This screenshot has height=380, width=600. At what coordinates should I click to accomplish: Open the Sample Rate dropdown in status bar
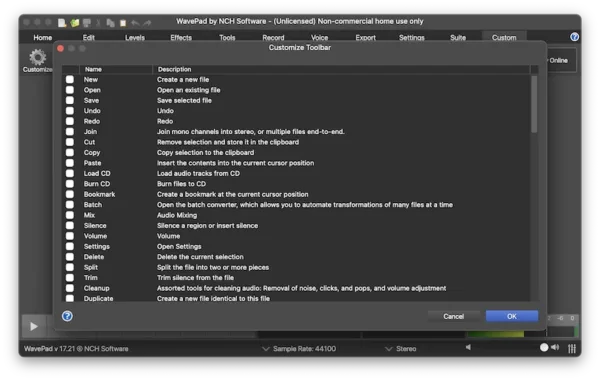(x=299, y=349)
